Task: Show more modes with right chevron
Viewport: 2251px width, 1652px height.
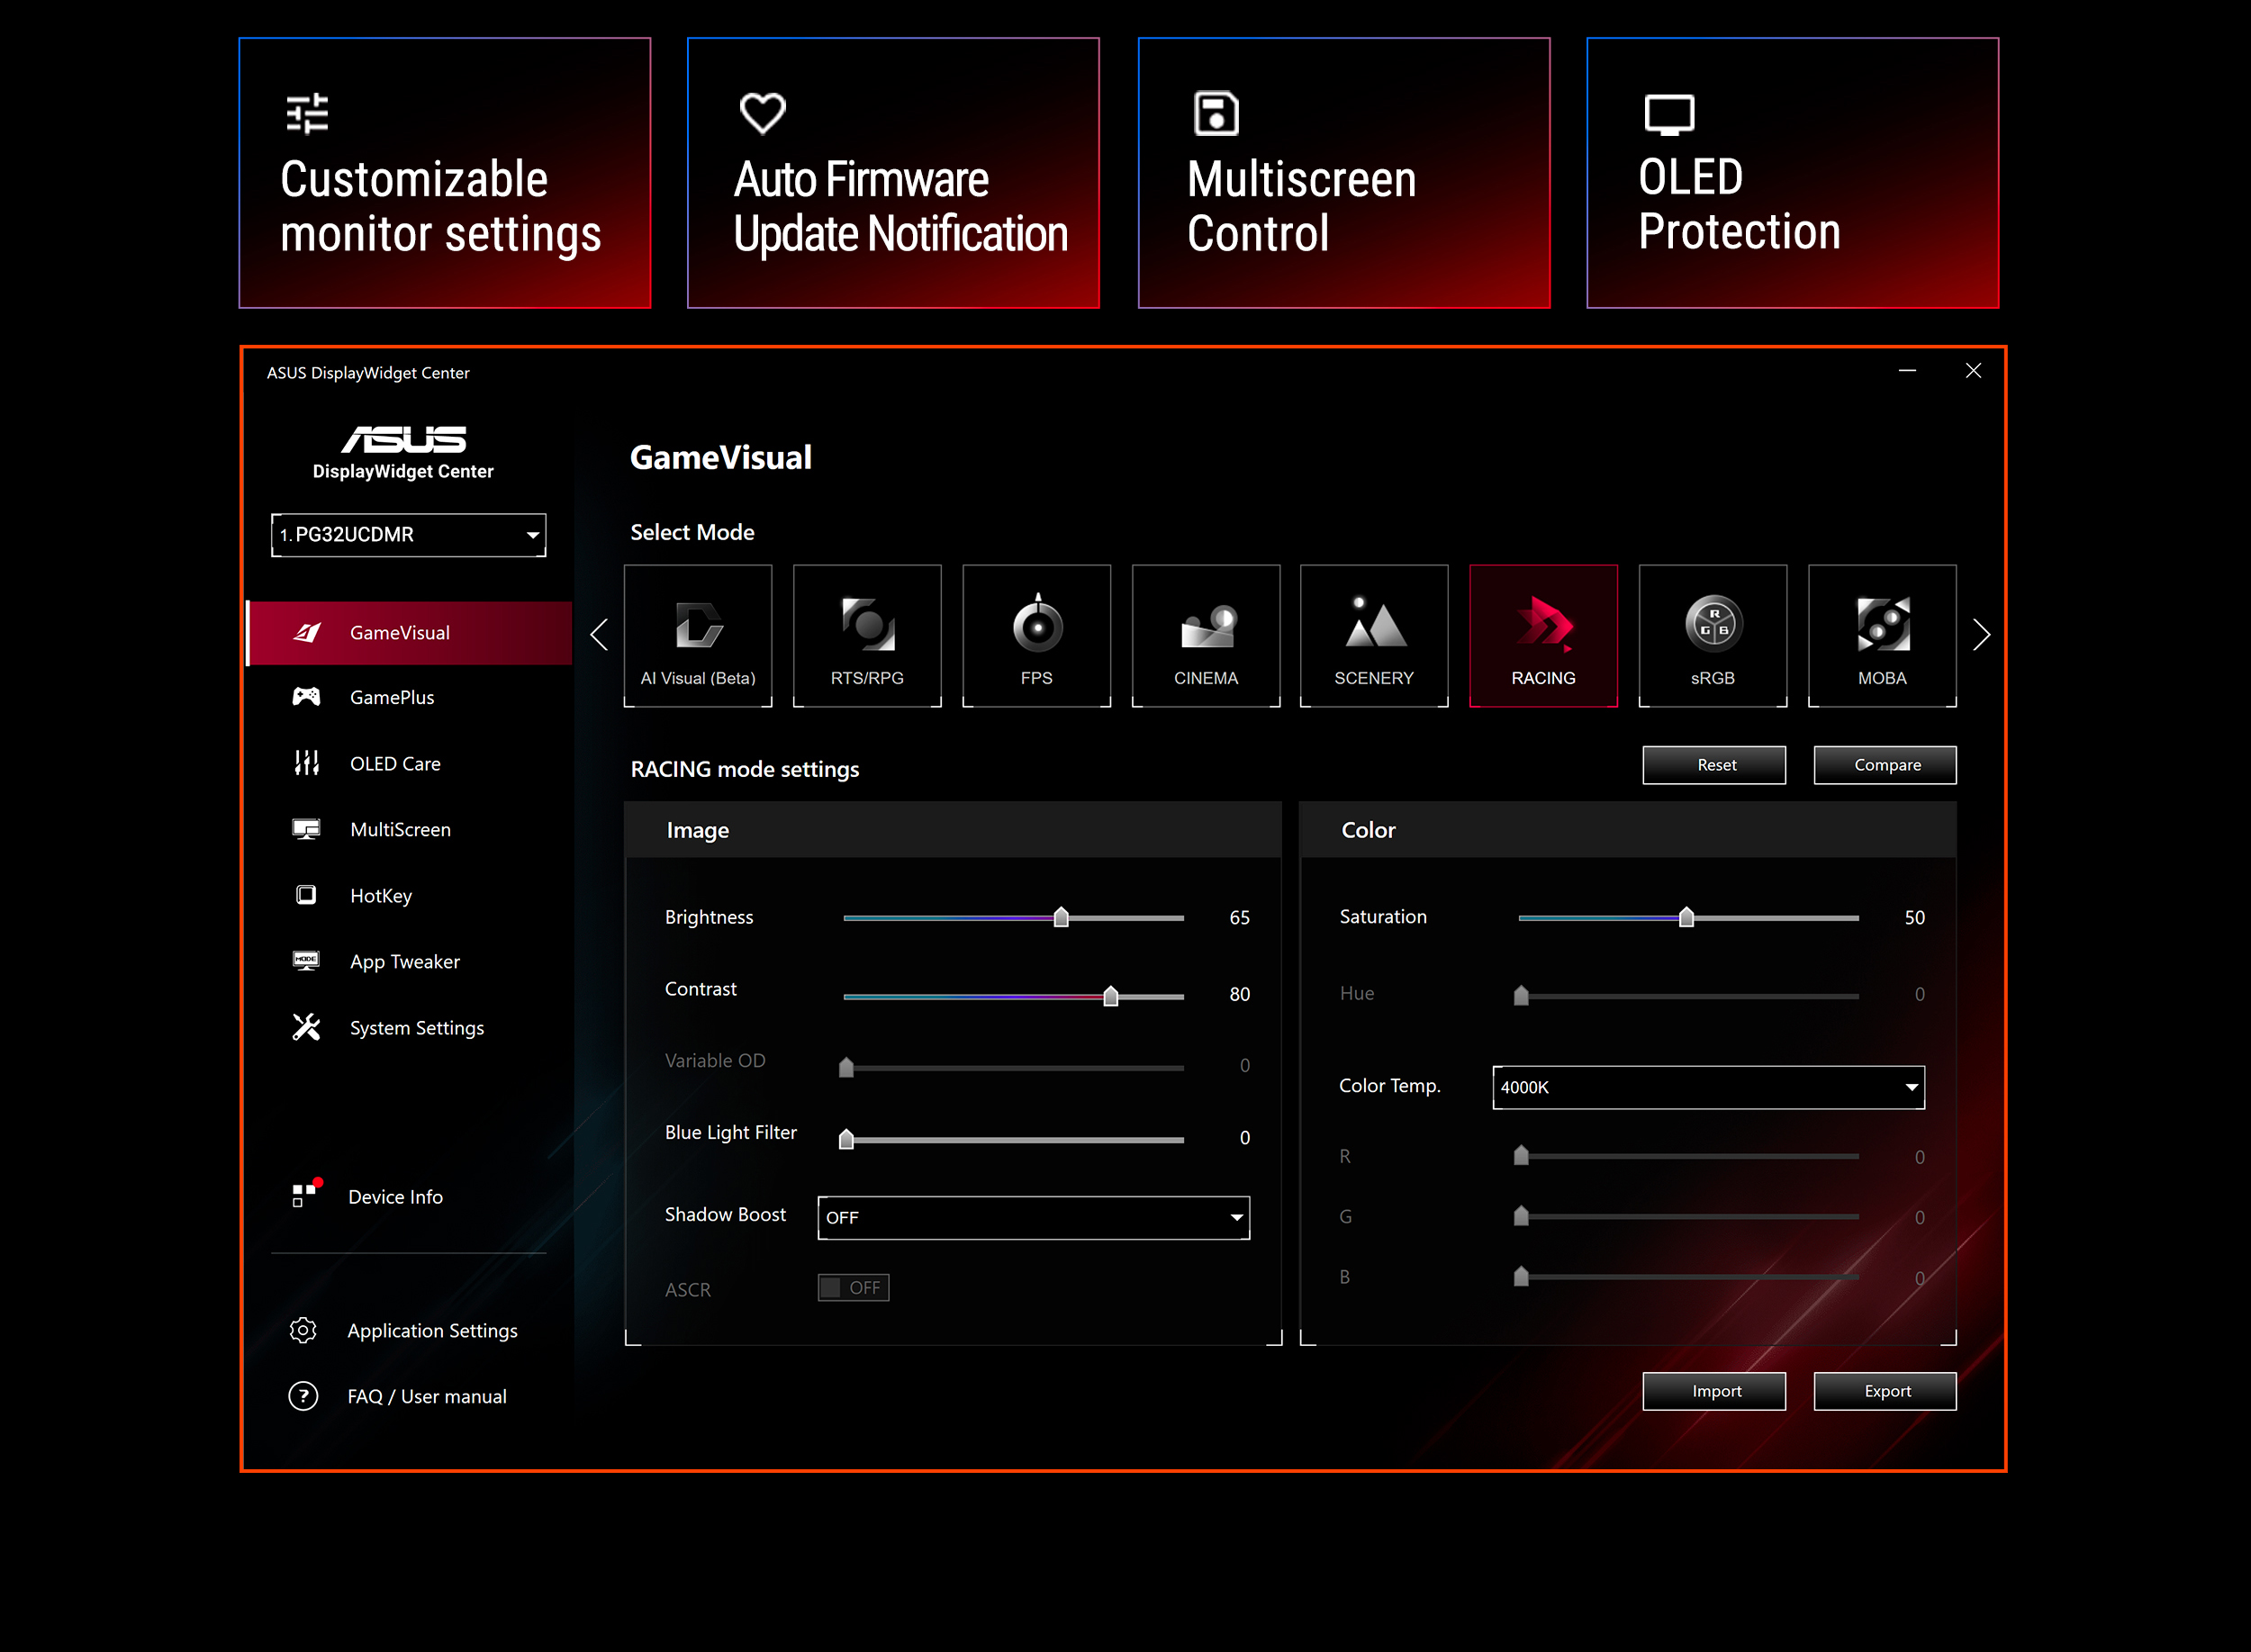Action: tap(1981, 634)
